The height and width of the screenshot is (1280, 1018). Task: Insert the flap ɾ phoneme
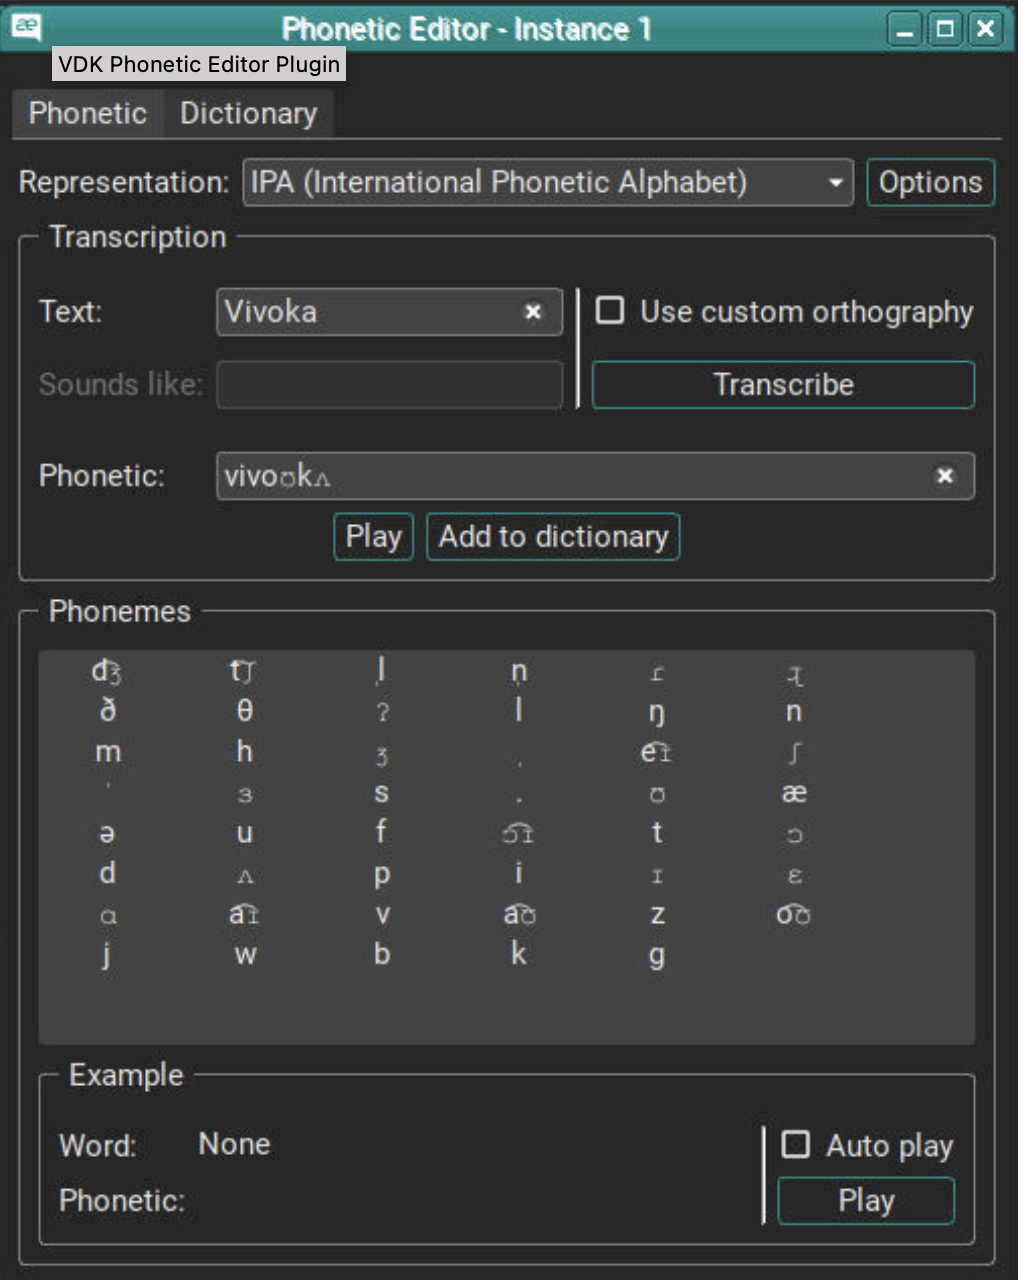(657, 674)
